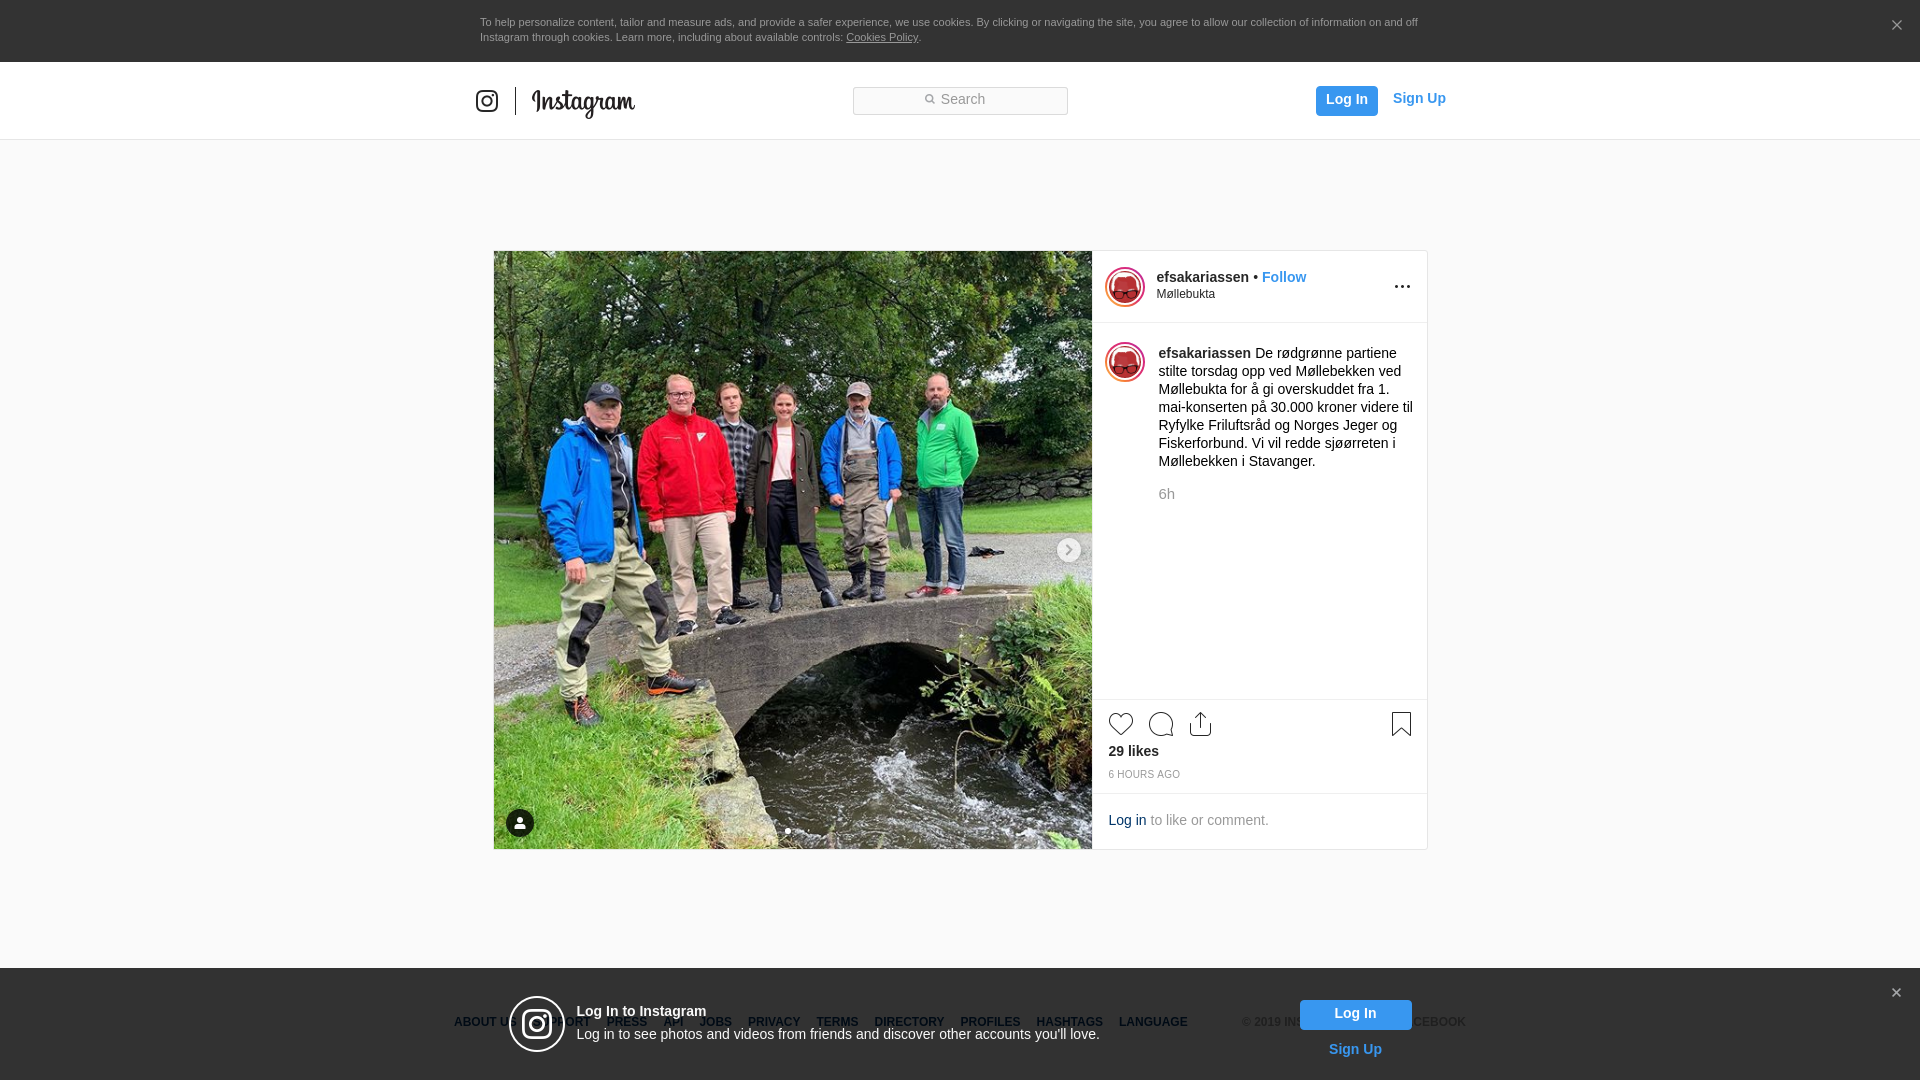Screen dimensions: 1920x1080
Task: Follow efsakariassen account
Action: coord(1284,277)
